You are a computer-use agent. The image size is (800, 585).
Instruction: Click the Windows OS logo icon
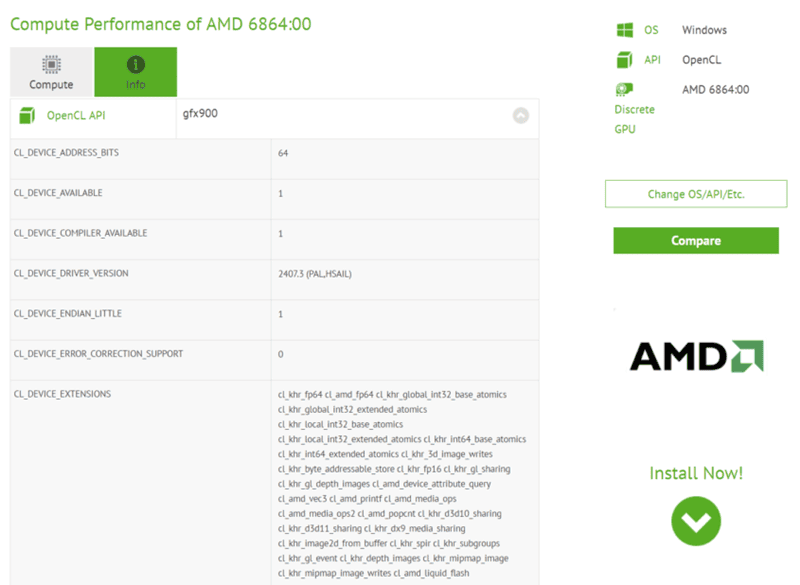pyautogui.click(x=625, y=30)
